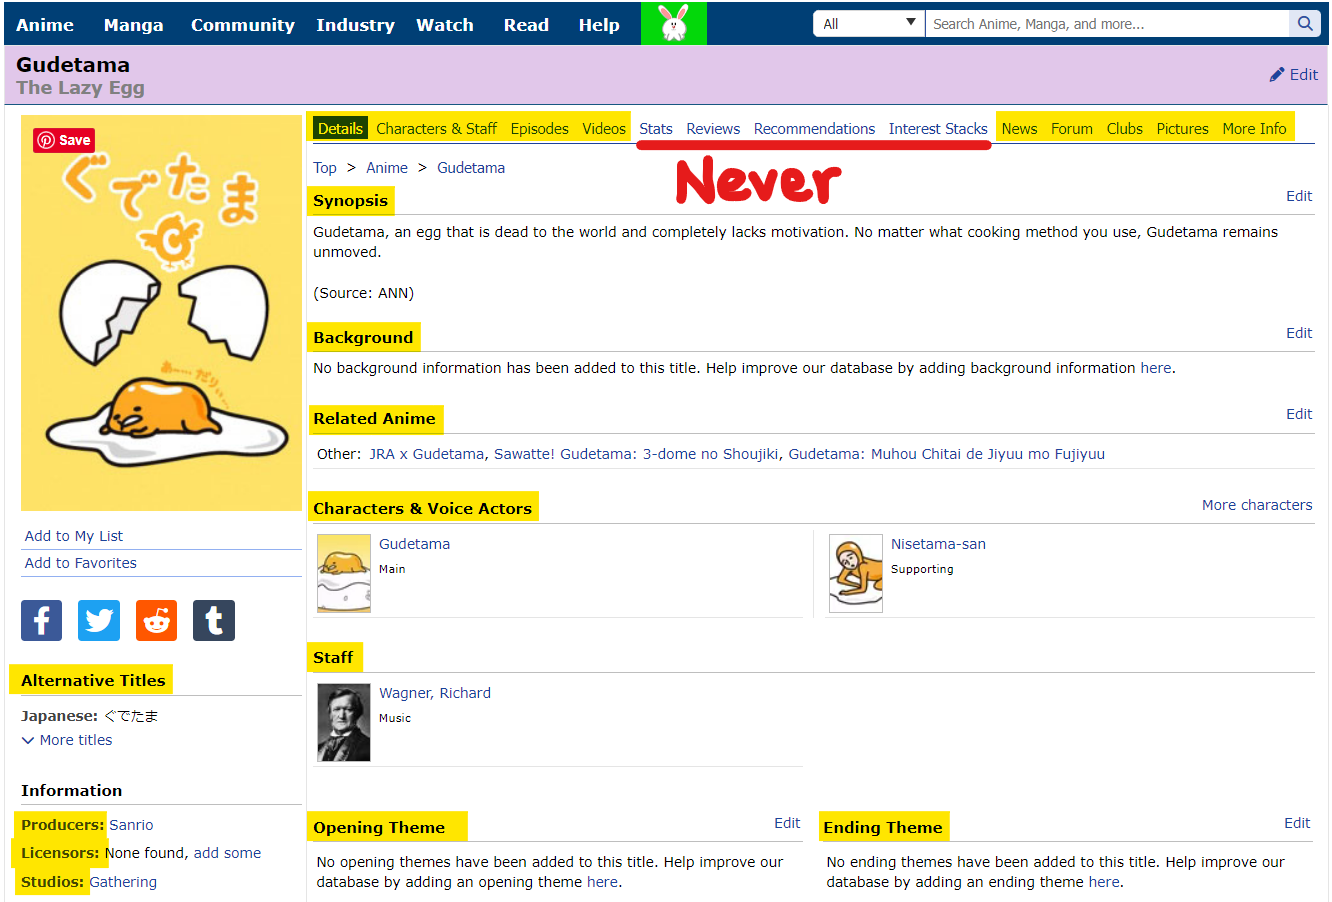1332x902 pixels.
Task: Go to the Pictures tab
Action: tap(1182, 128)
